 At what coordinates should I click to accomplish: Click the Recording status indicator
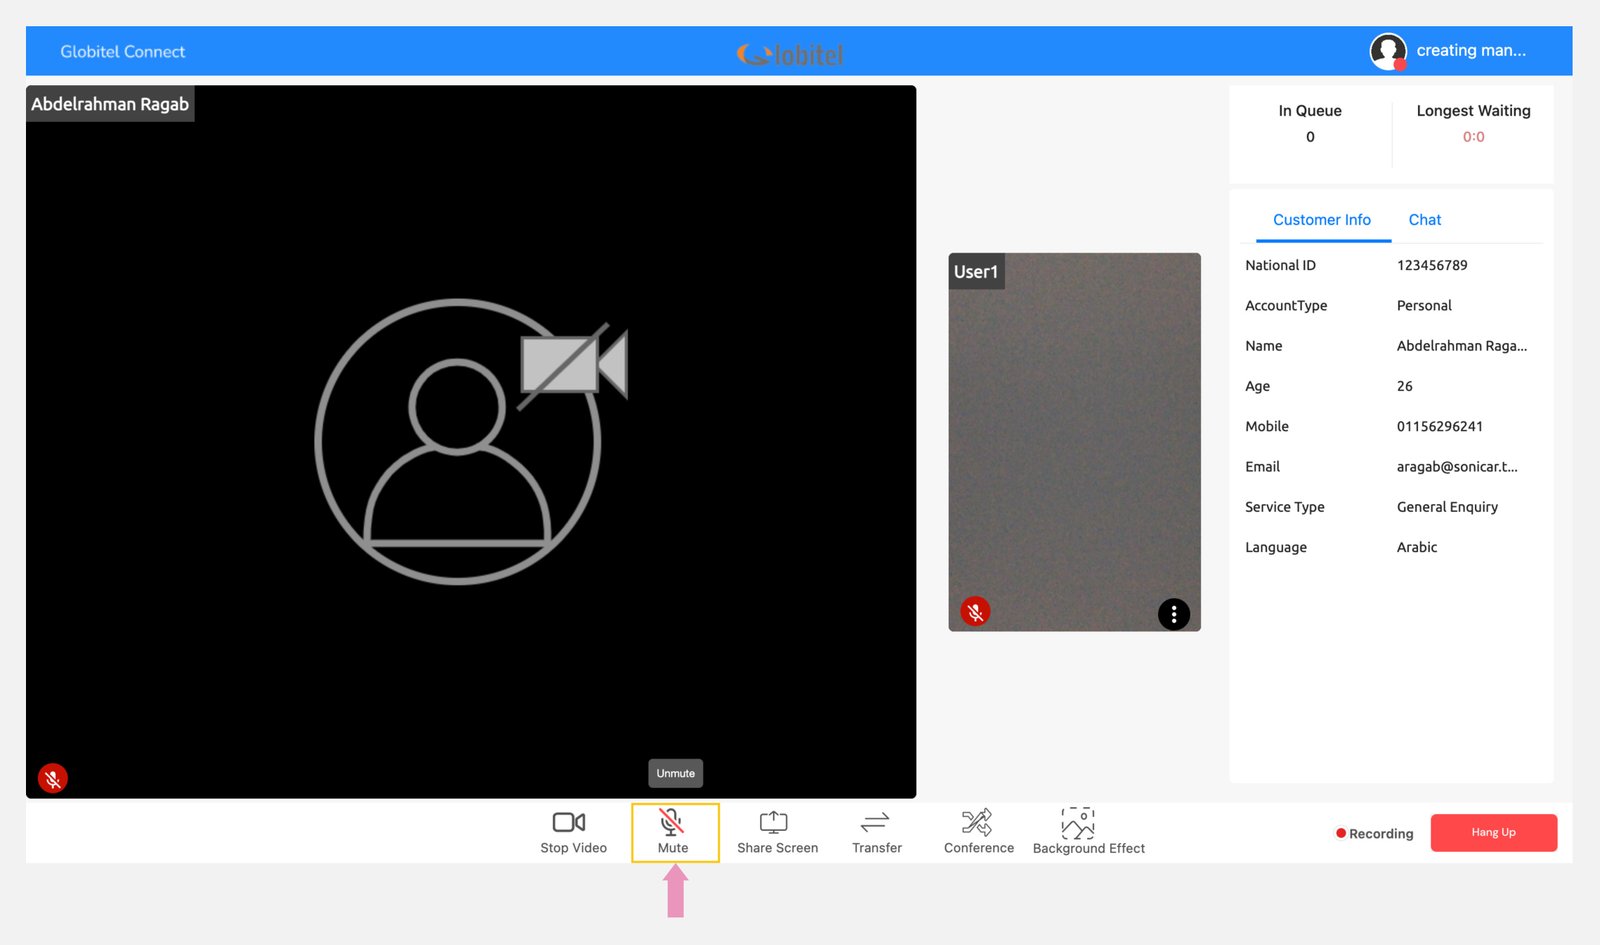click(1374, 834)
